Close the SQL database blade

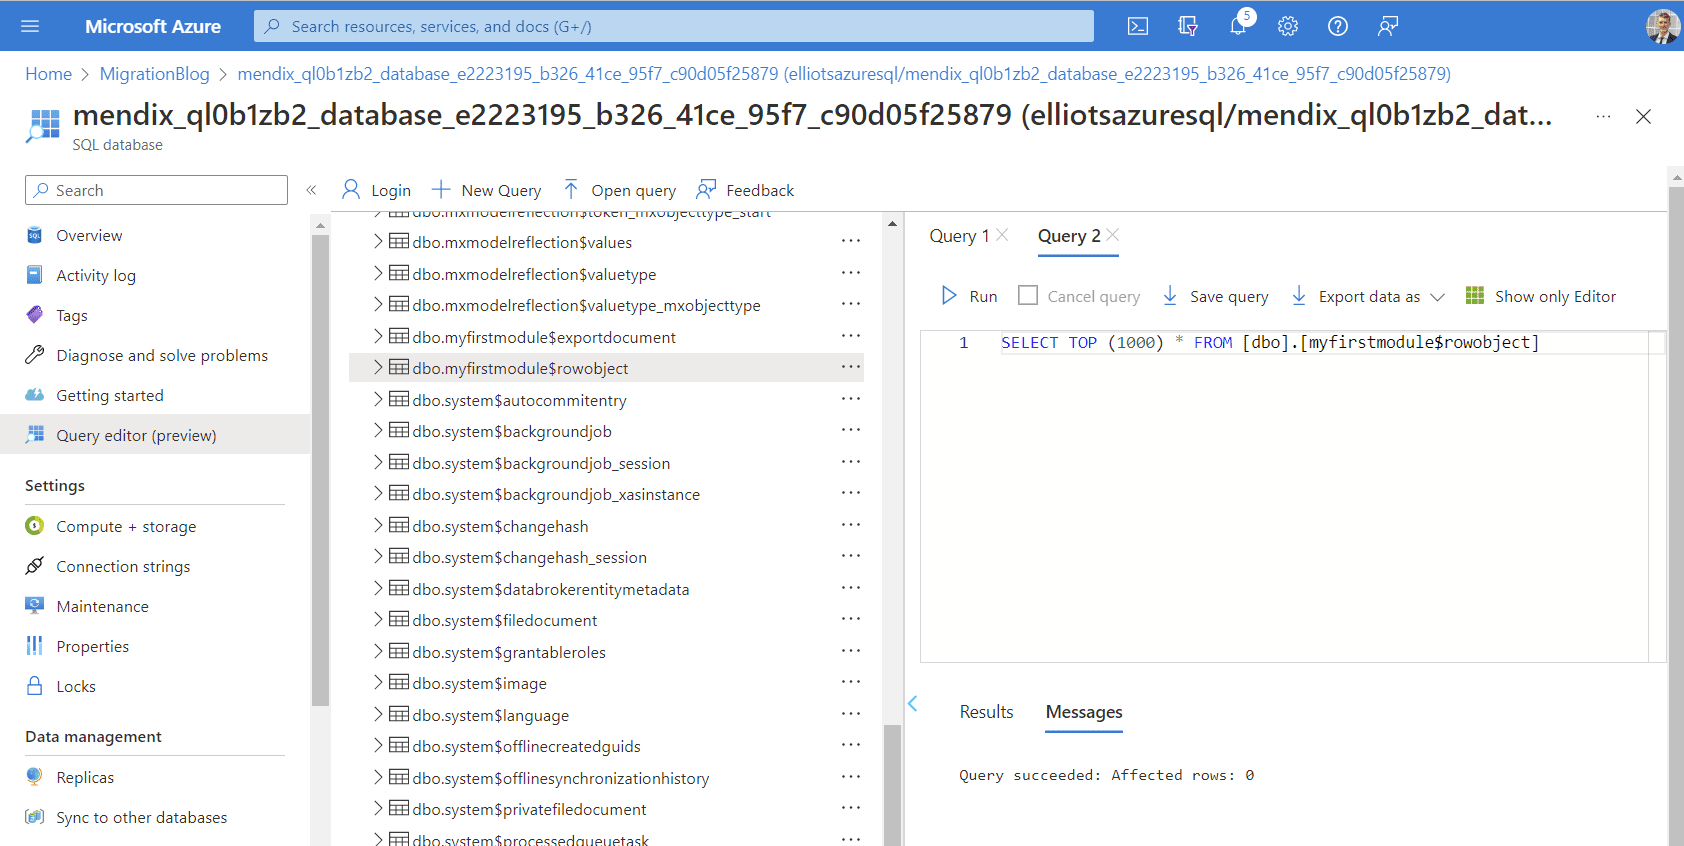1643,117
